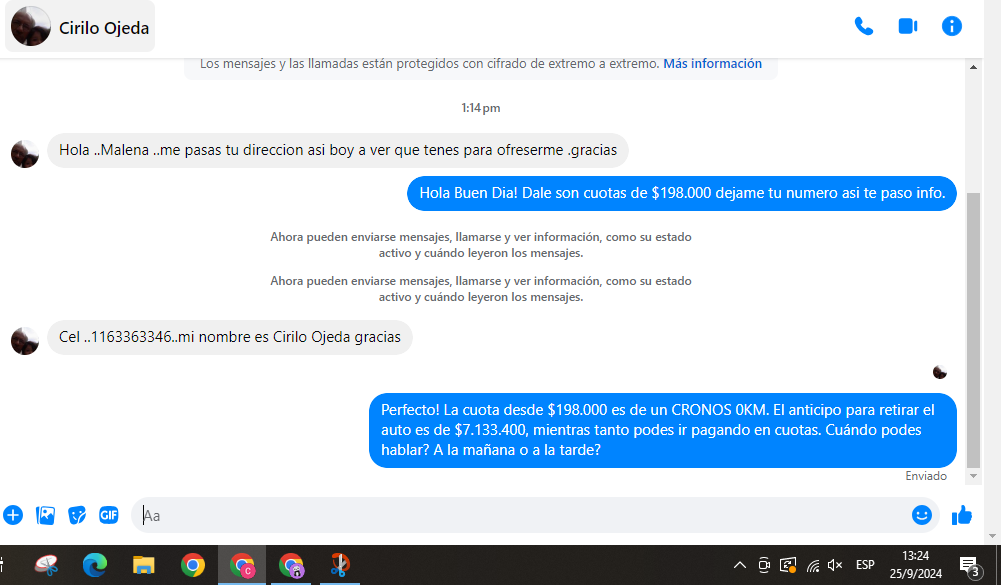The image size is (1001, 585).
Task: Switch the ESP keyboard language
Action: (x=865, y=565)
